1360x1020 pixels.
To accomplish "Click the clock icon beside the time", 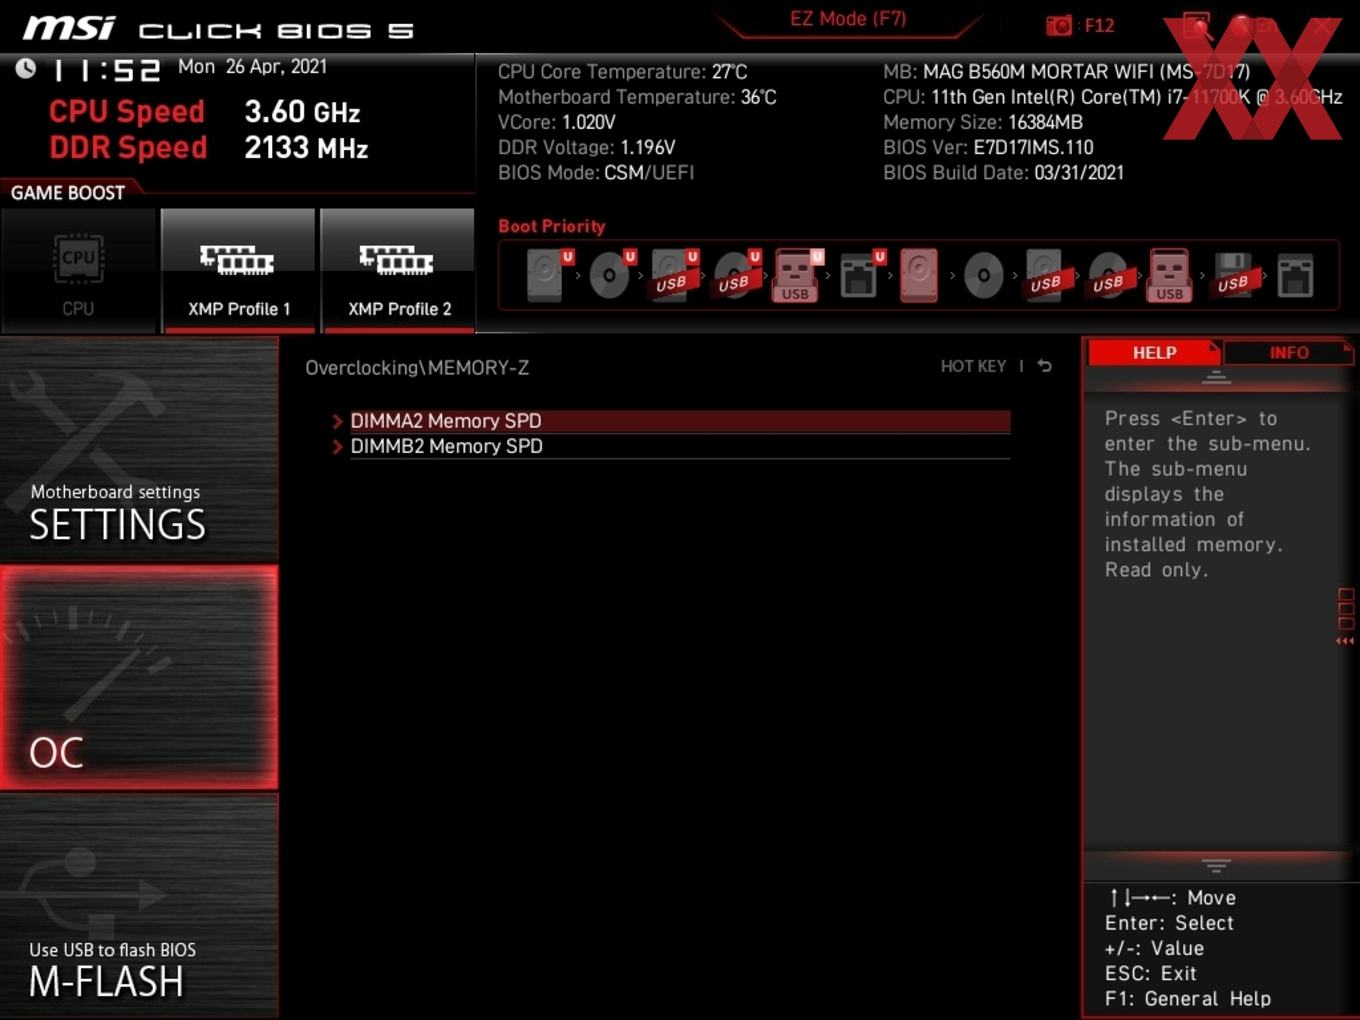I will pos(26,68).
